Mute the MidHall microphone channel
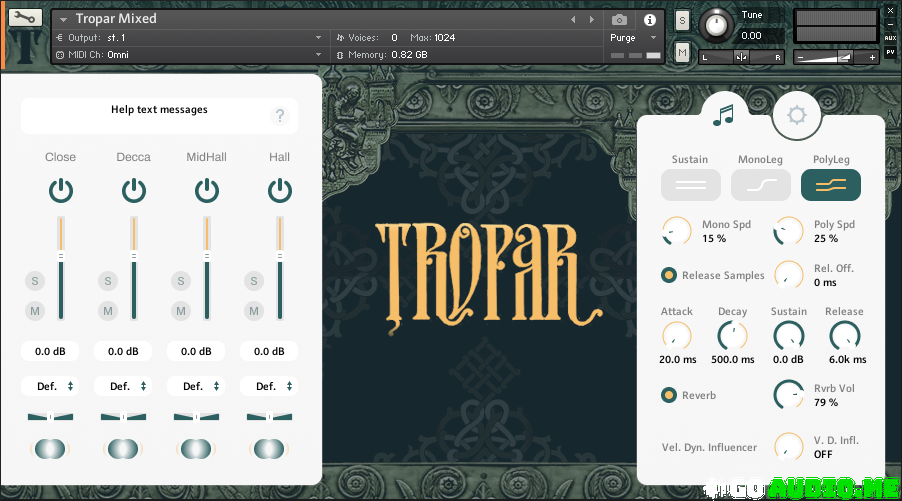 click(x=180, y=311)
